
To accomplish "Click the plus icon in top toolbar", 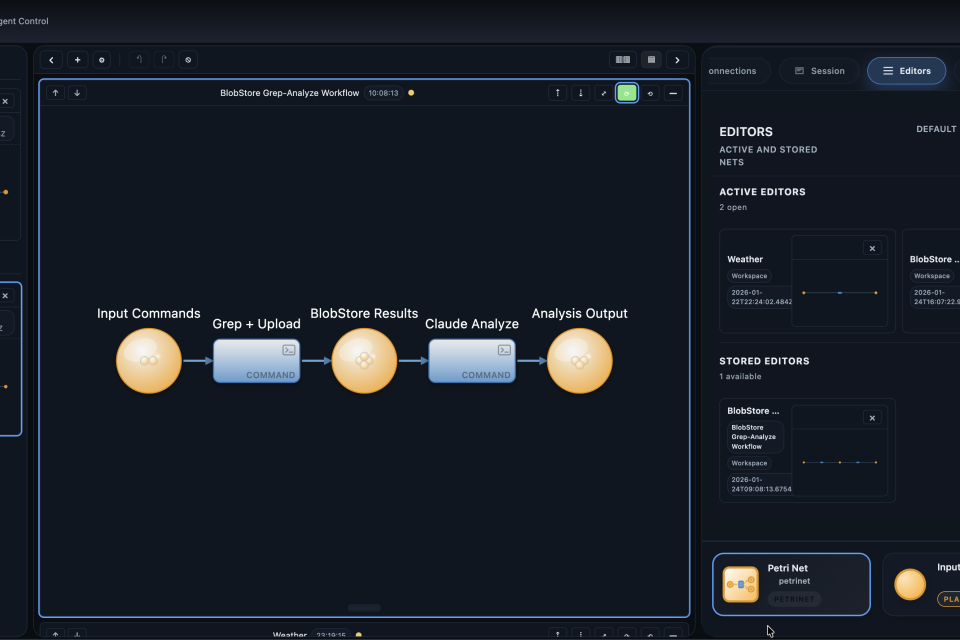I will pyautogui.click(x=77, y=60).
